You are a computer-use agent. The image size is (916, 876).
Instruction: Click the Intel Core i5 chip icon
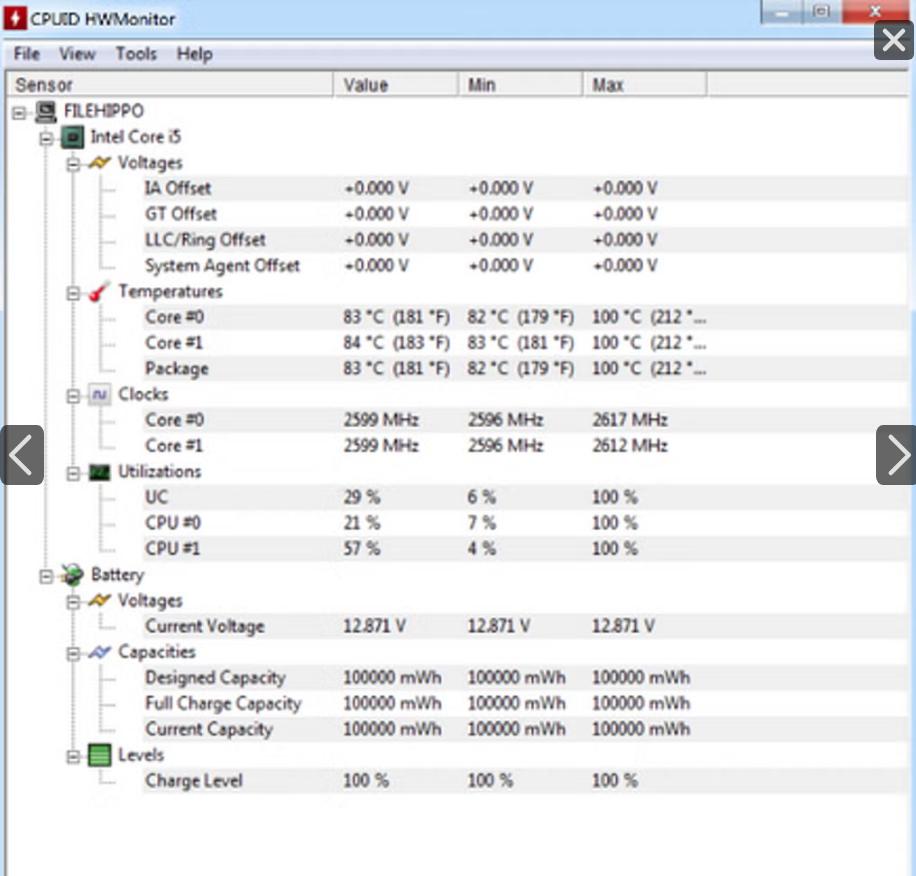pyautogui.click(x=72, y=137)
